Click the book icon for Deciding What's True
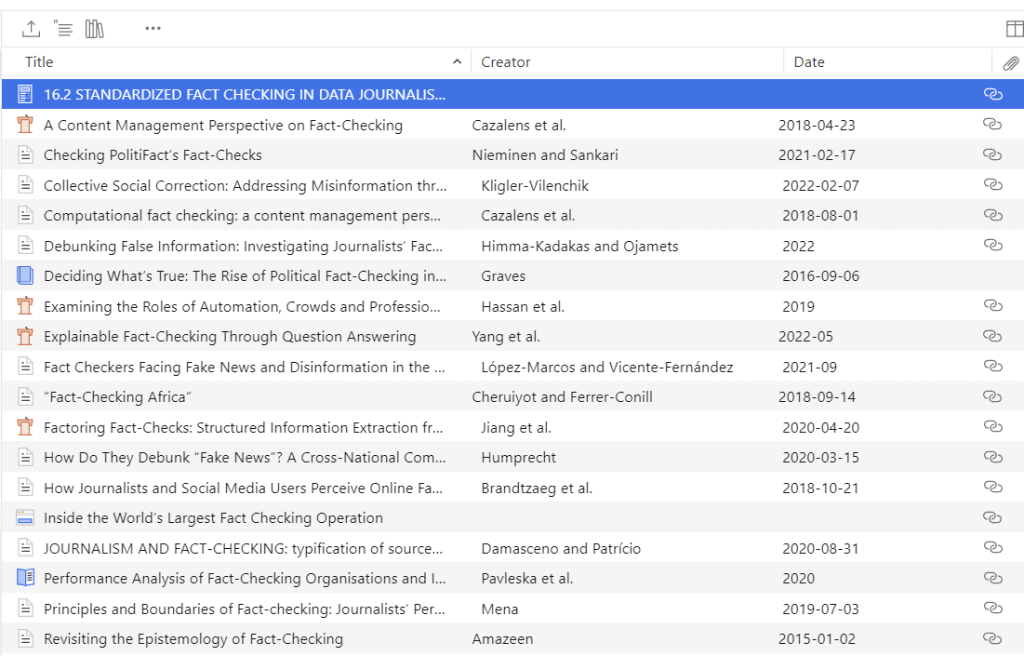1024x656 pixels. coord(25,276)
